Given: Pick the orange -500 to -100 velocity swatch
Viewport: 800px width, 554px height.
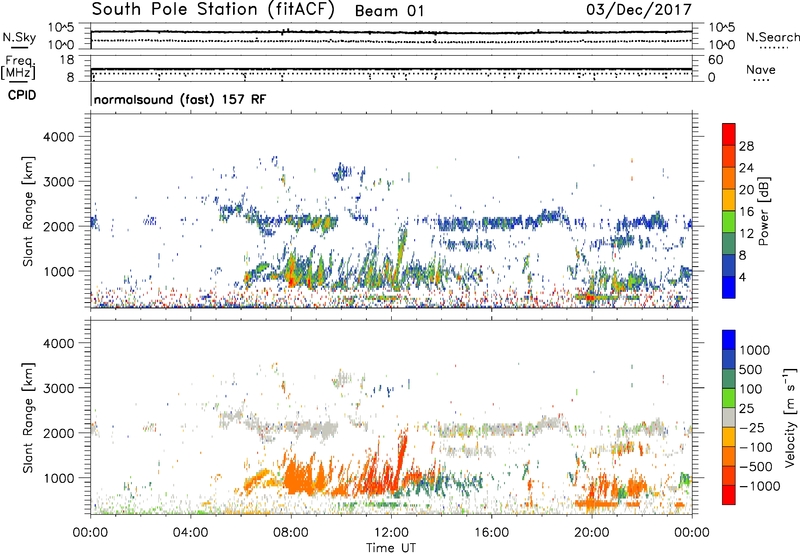Looking at the screenshot, I should pyautogui.click(x=729, y=456).
